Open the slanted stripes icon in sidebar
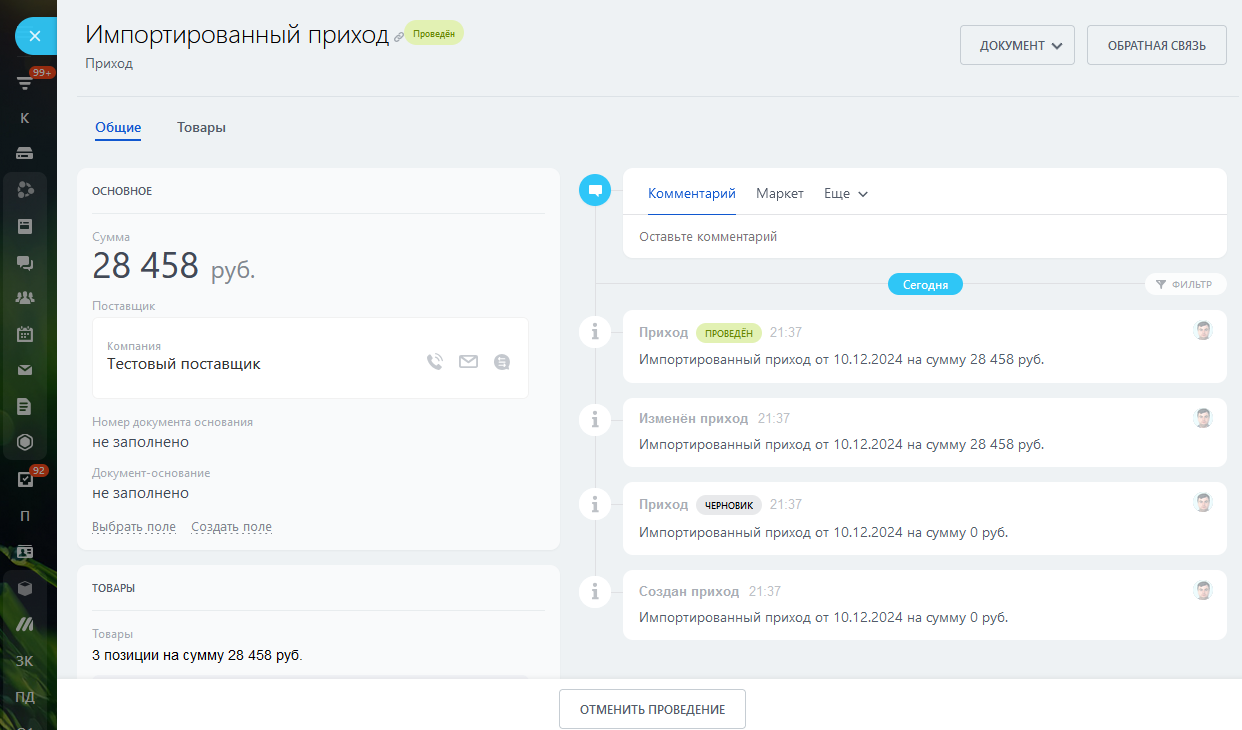 pyautogui.click(x=25, y=624)
